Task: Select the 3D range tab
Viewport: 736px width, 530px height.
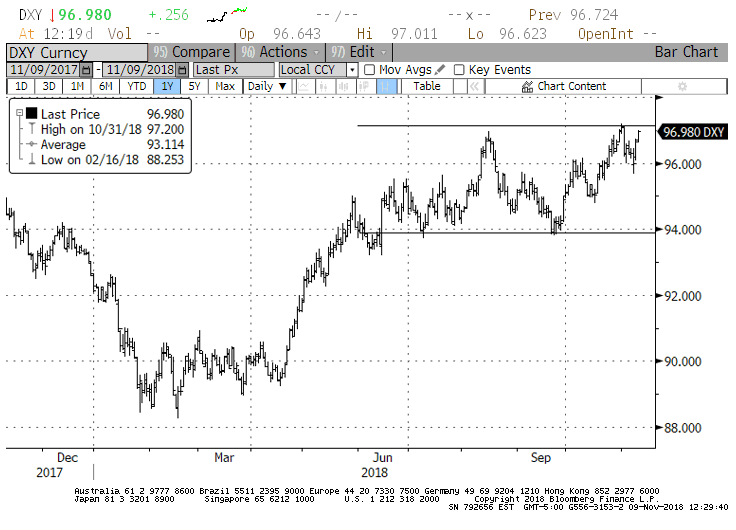Action: pos(49,87)
